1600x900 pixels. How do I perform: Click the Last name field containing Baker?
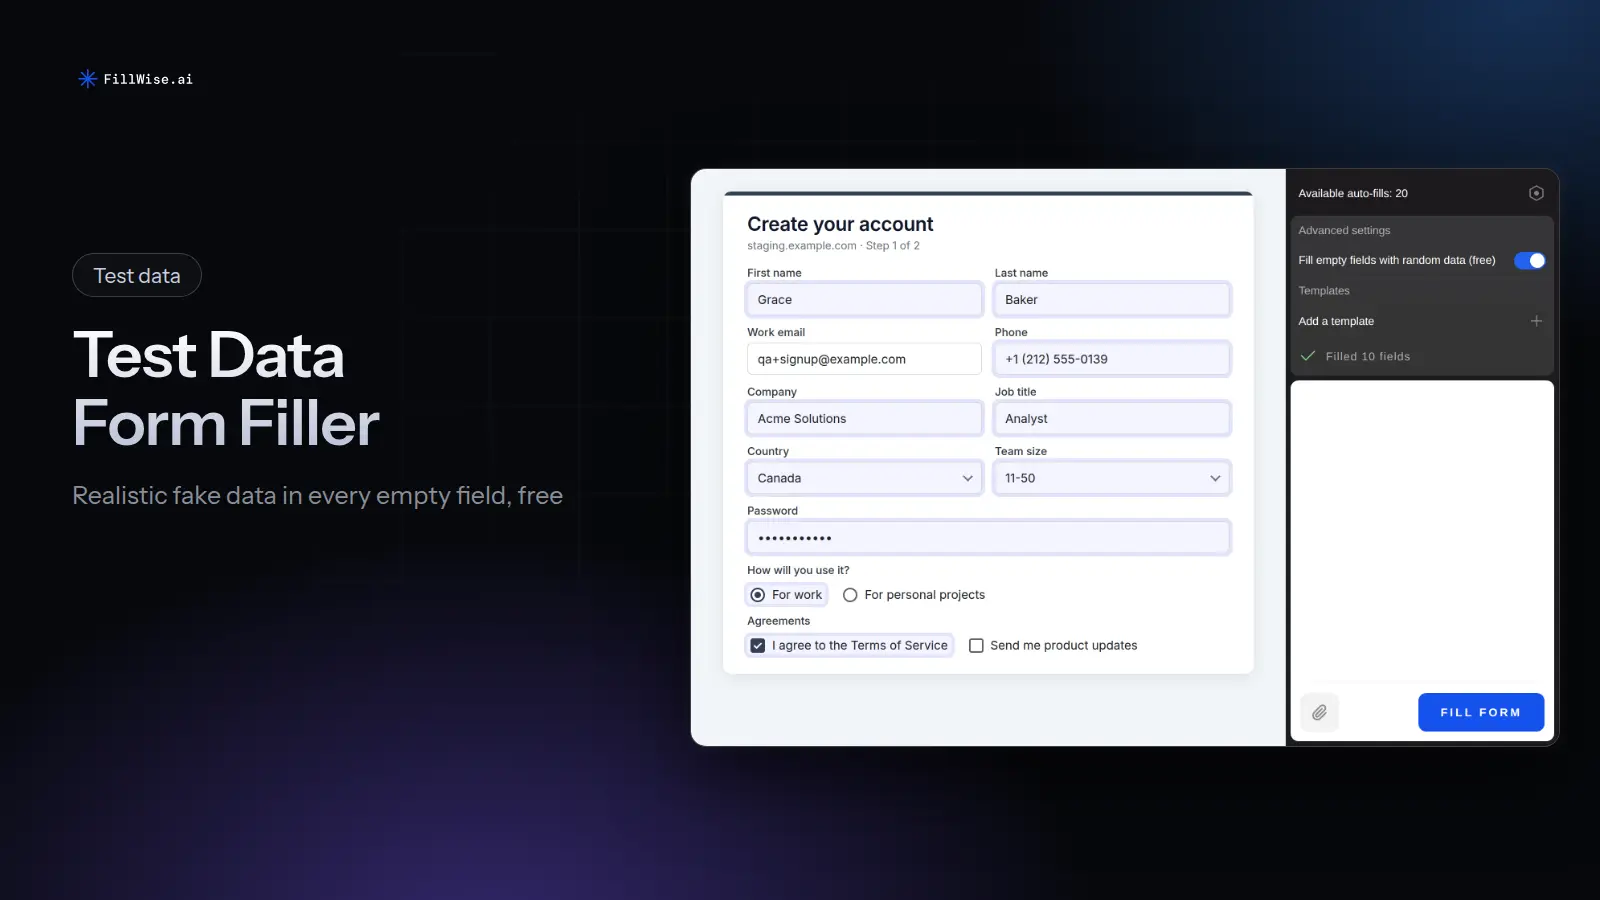(x=1112, y=300)
